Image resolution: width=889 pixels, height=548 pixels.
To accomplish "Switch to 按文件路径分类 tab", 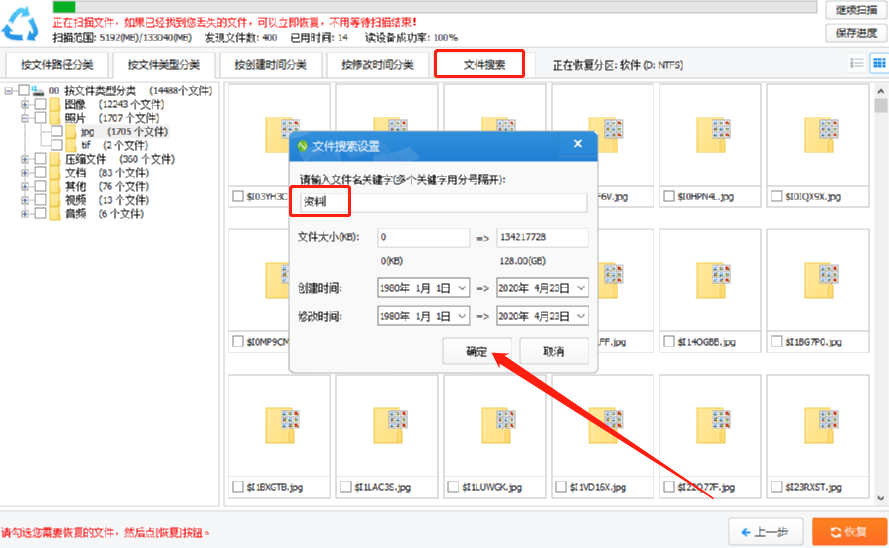I will point(57,65).
